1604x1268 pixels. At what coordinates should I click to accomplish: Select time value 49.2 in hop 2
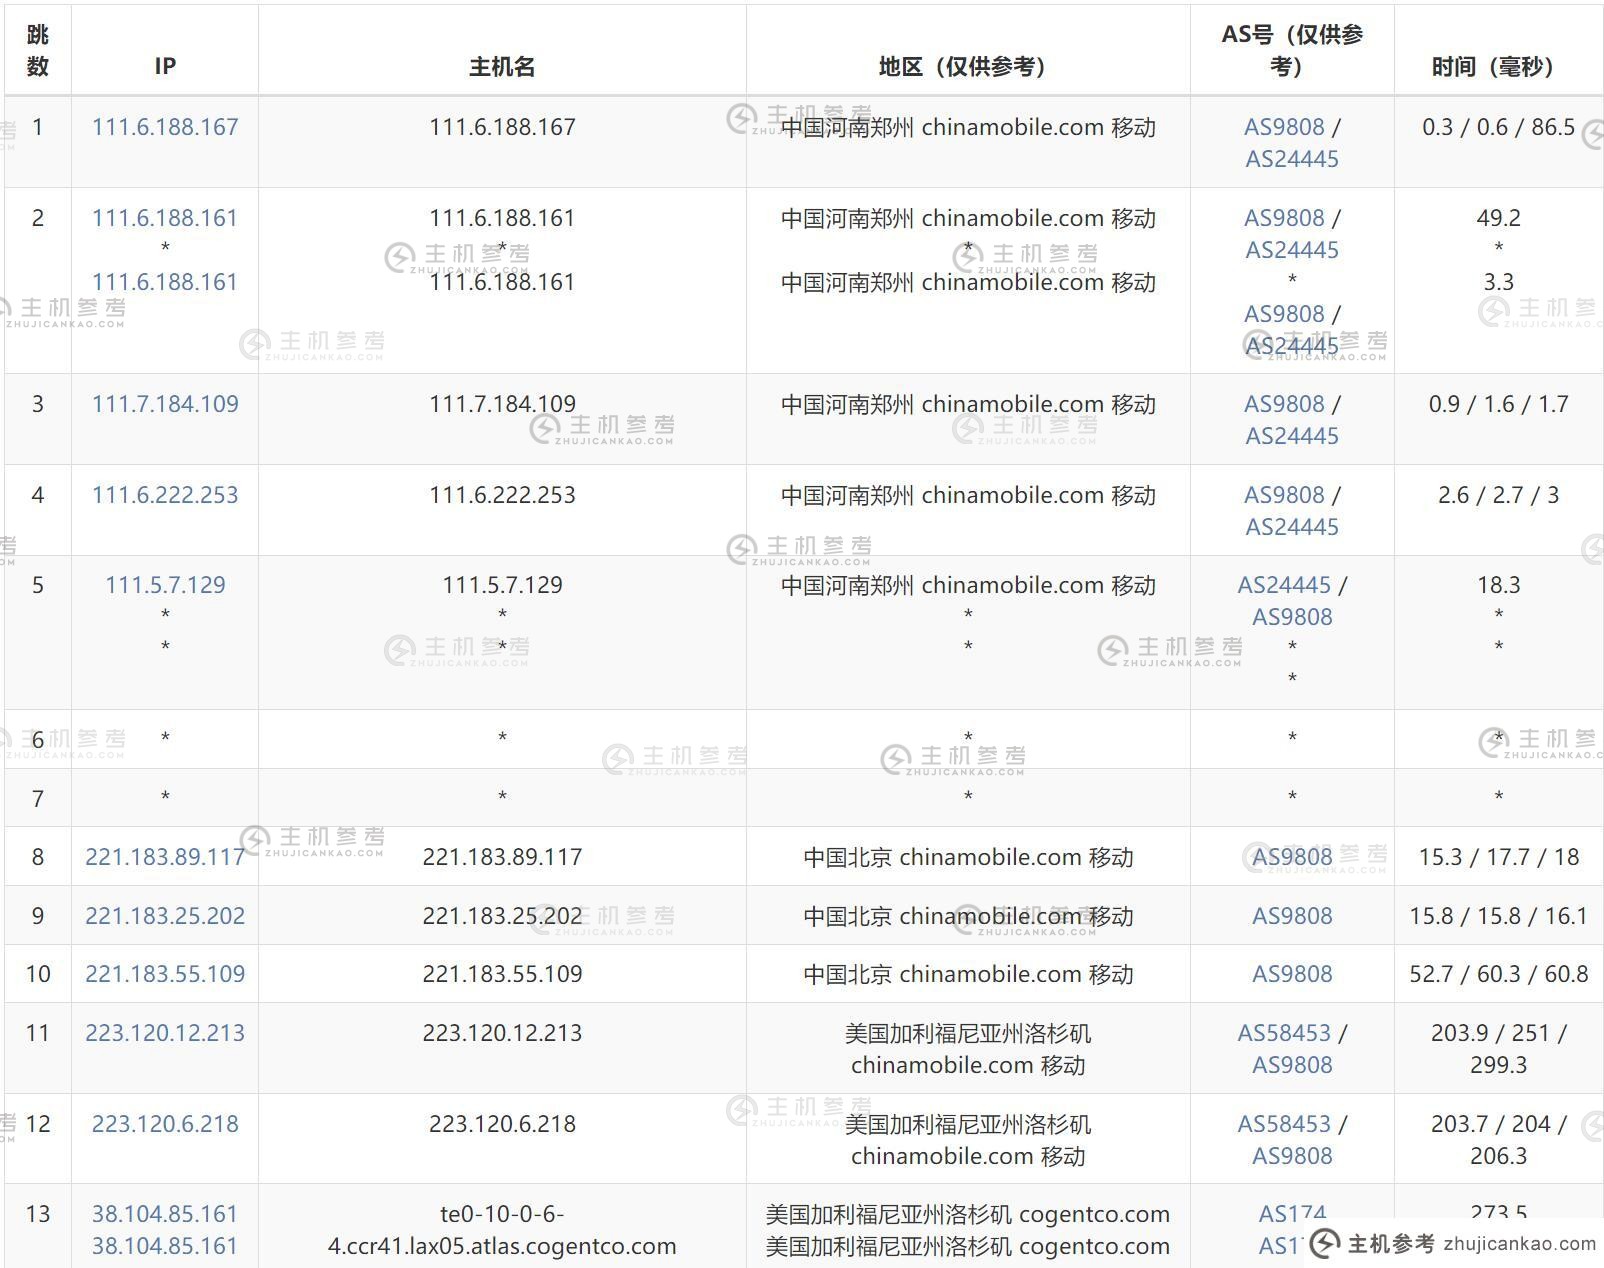coord(1498,218)
